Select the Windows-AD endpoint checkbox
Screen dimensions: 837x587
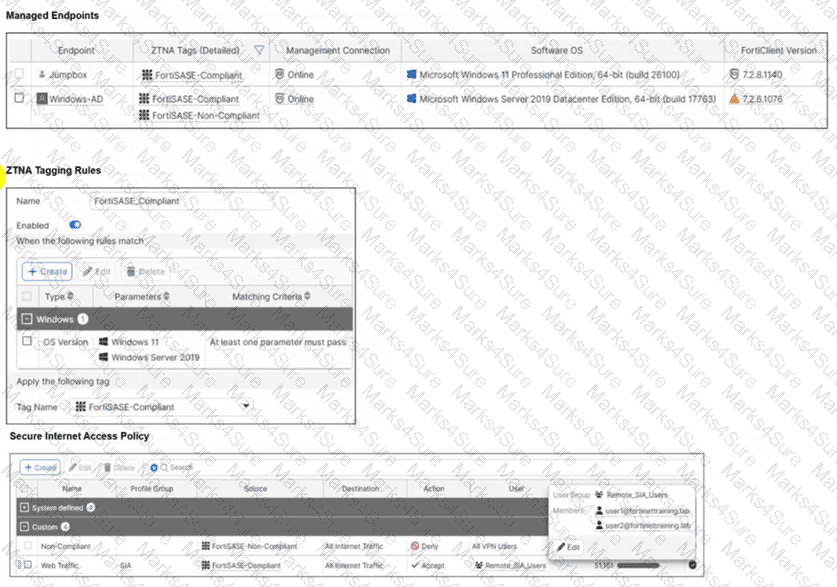[x=19, y=99]
